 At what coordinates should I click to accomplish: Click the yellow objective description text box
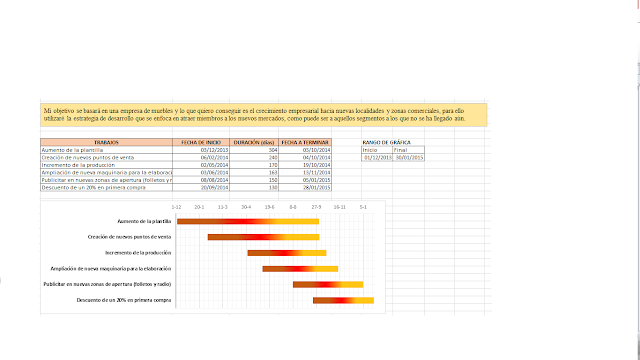coord(264,115)
